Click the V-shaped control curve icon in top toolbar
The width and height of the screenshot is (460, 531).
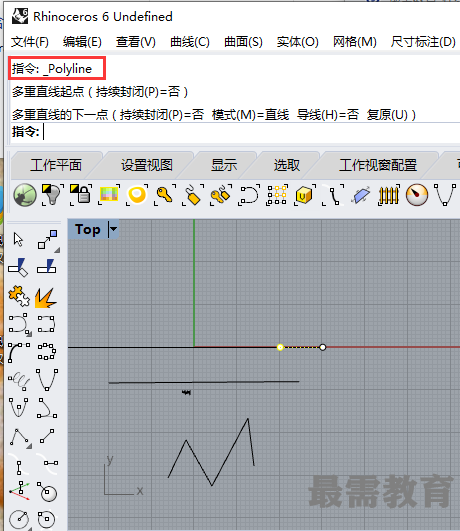click(445, 195)
